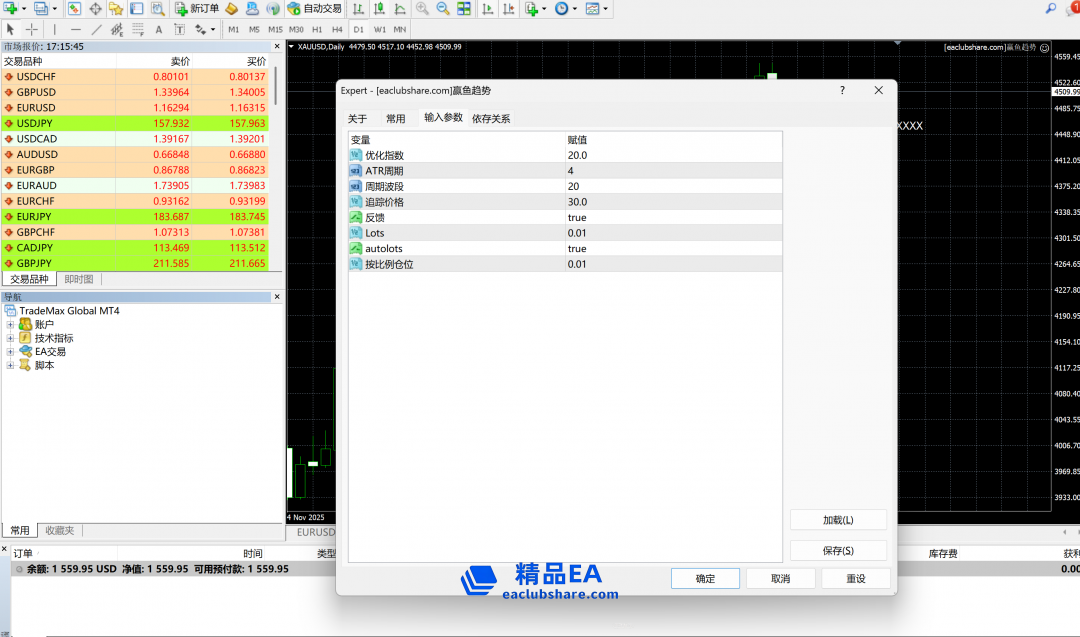
Task: Switch chart timeframe to H4
Action: (336, 30)
